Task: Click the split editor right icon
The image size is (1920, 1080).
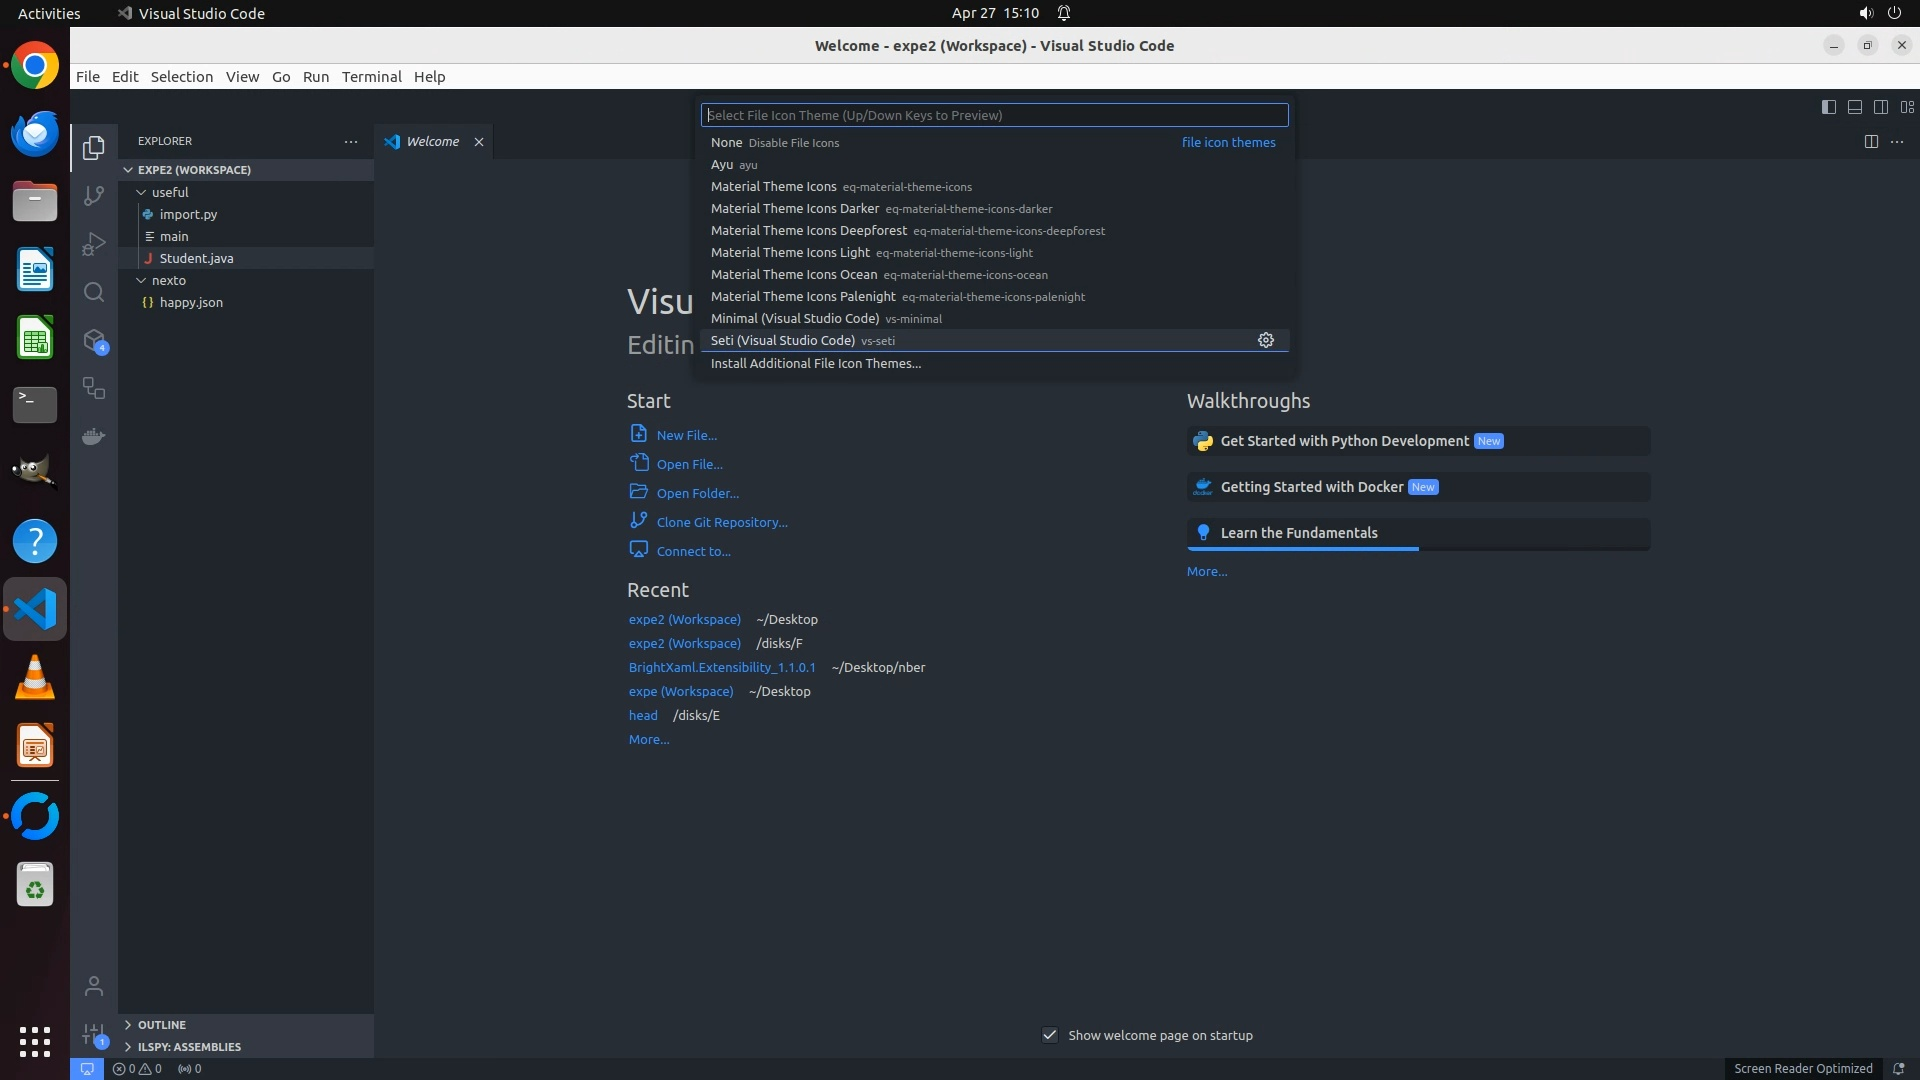Action: tap(1870, 142)
